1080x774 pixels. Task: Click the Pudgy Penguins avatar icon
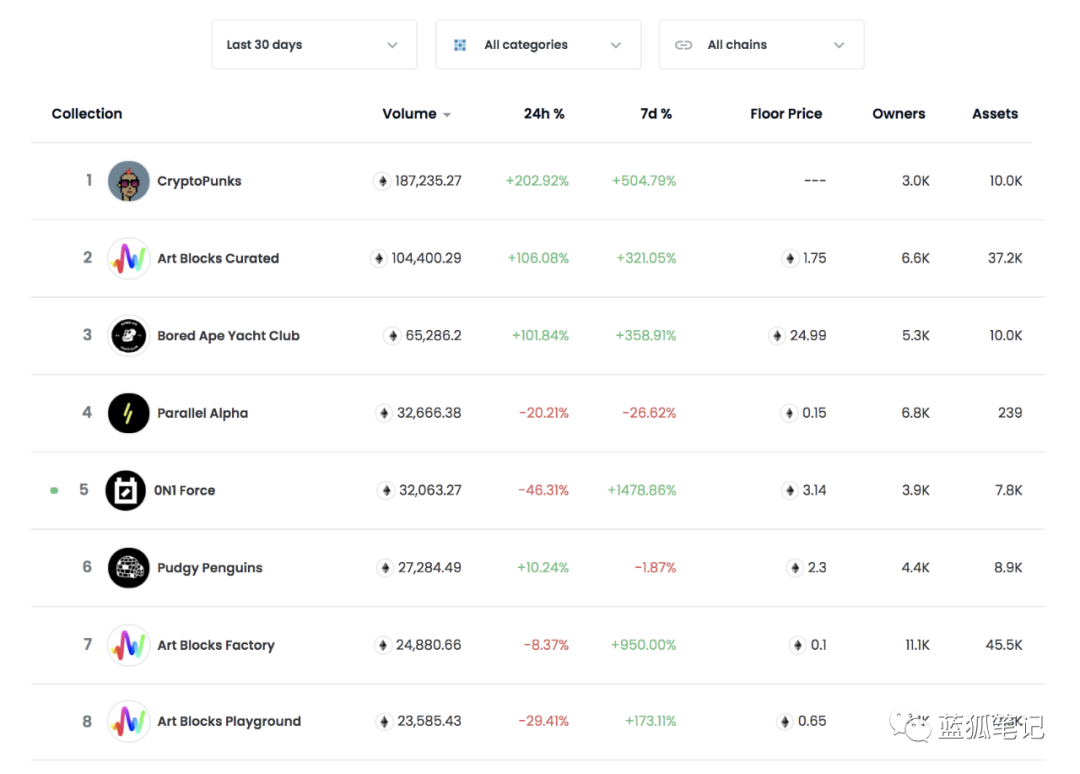coord(129,568)
